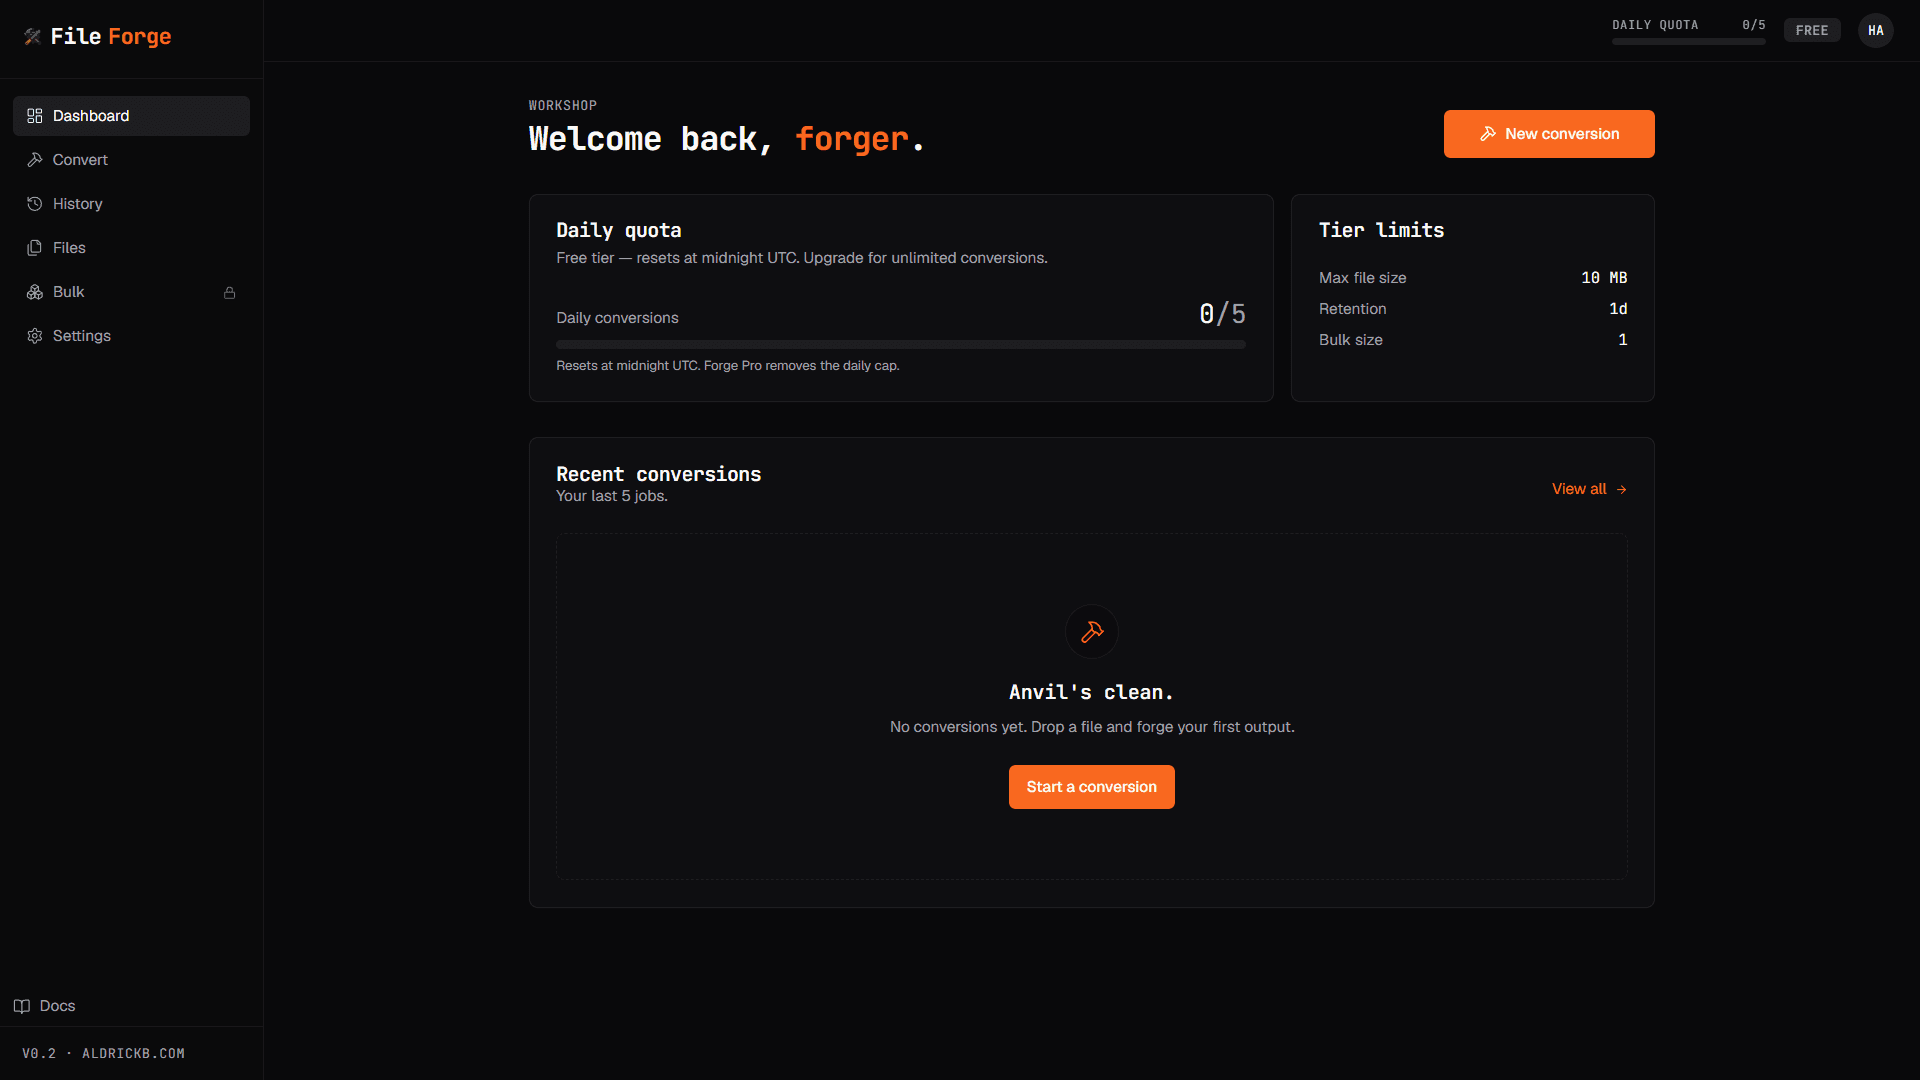Click the FREE tier badge

point(1812,31)
